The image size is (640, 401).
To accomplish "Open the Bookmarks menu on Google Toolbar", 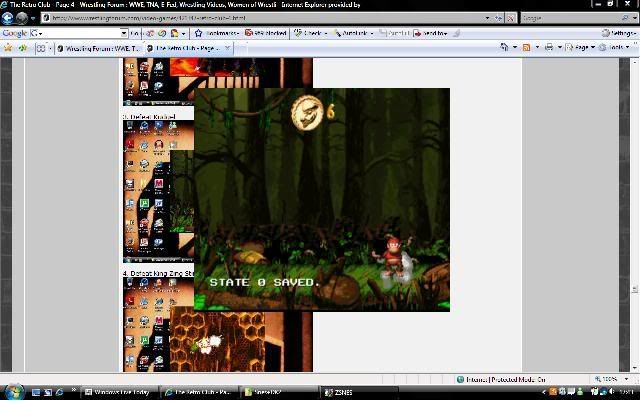I will tap(222, 33).
